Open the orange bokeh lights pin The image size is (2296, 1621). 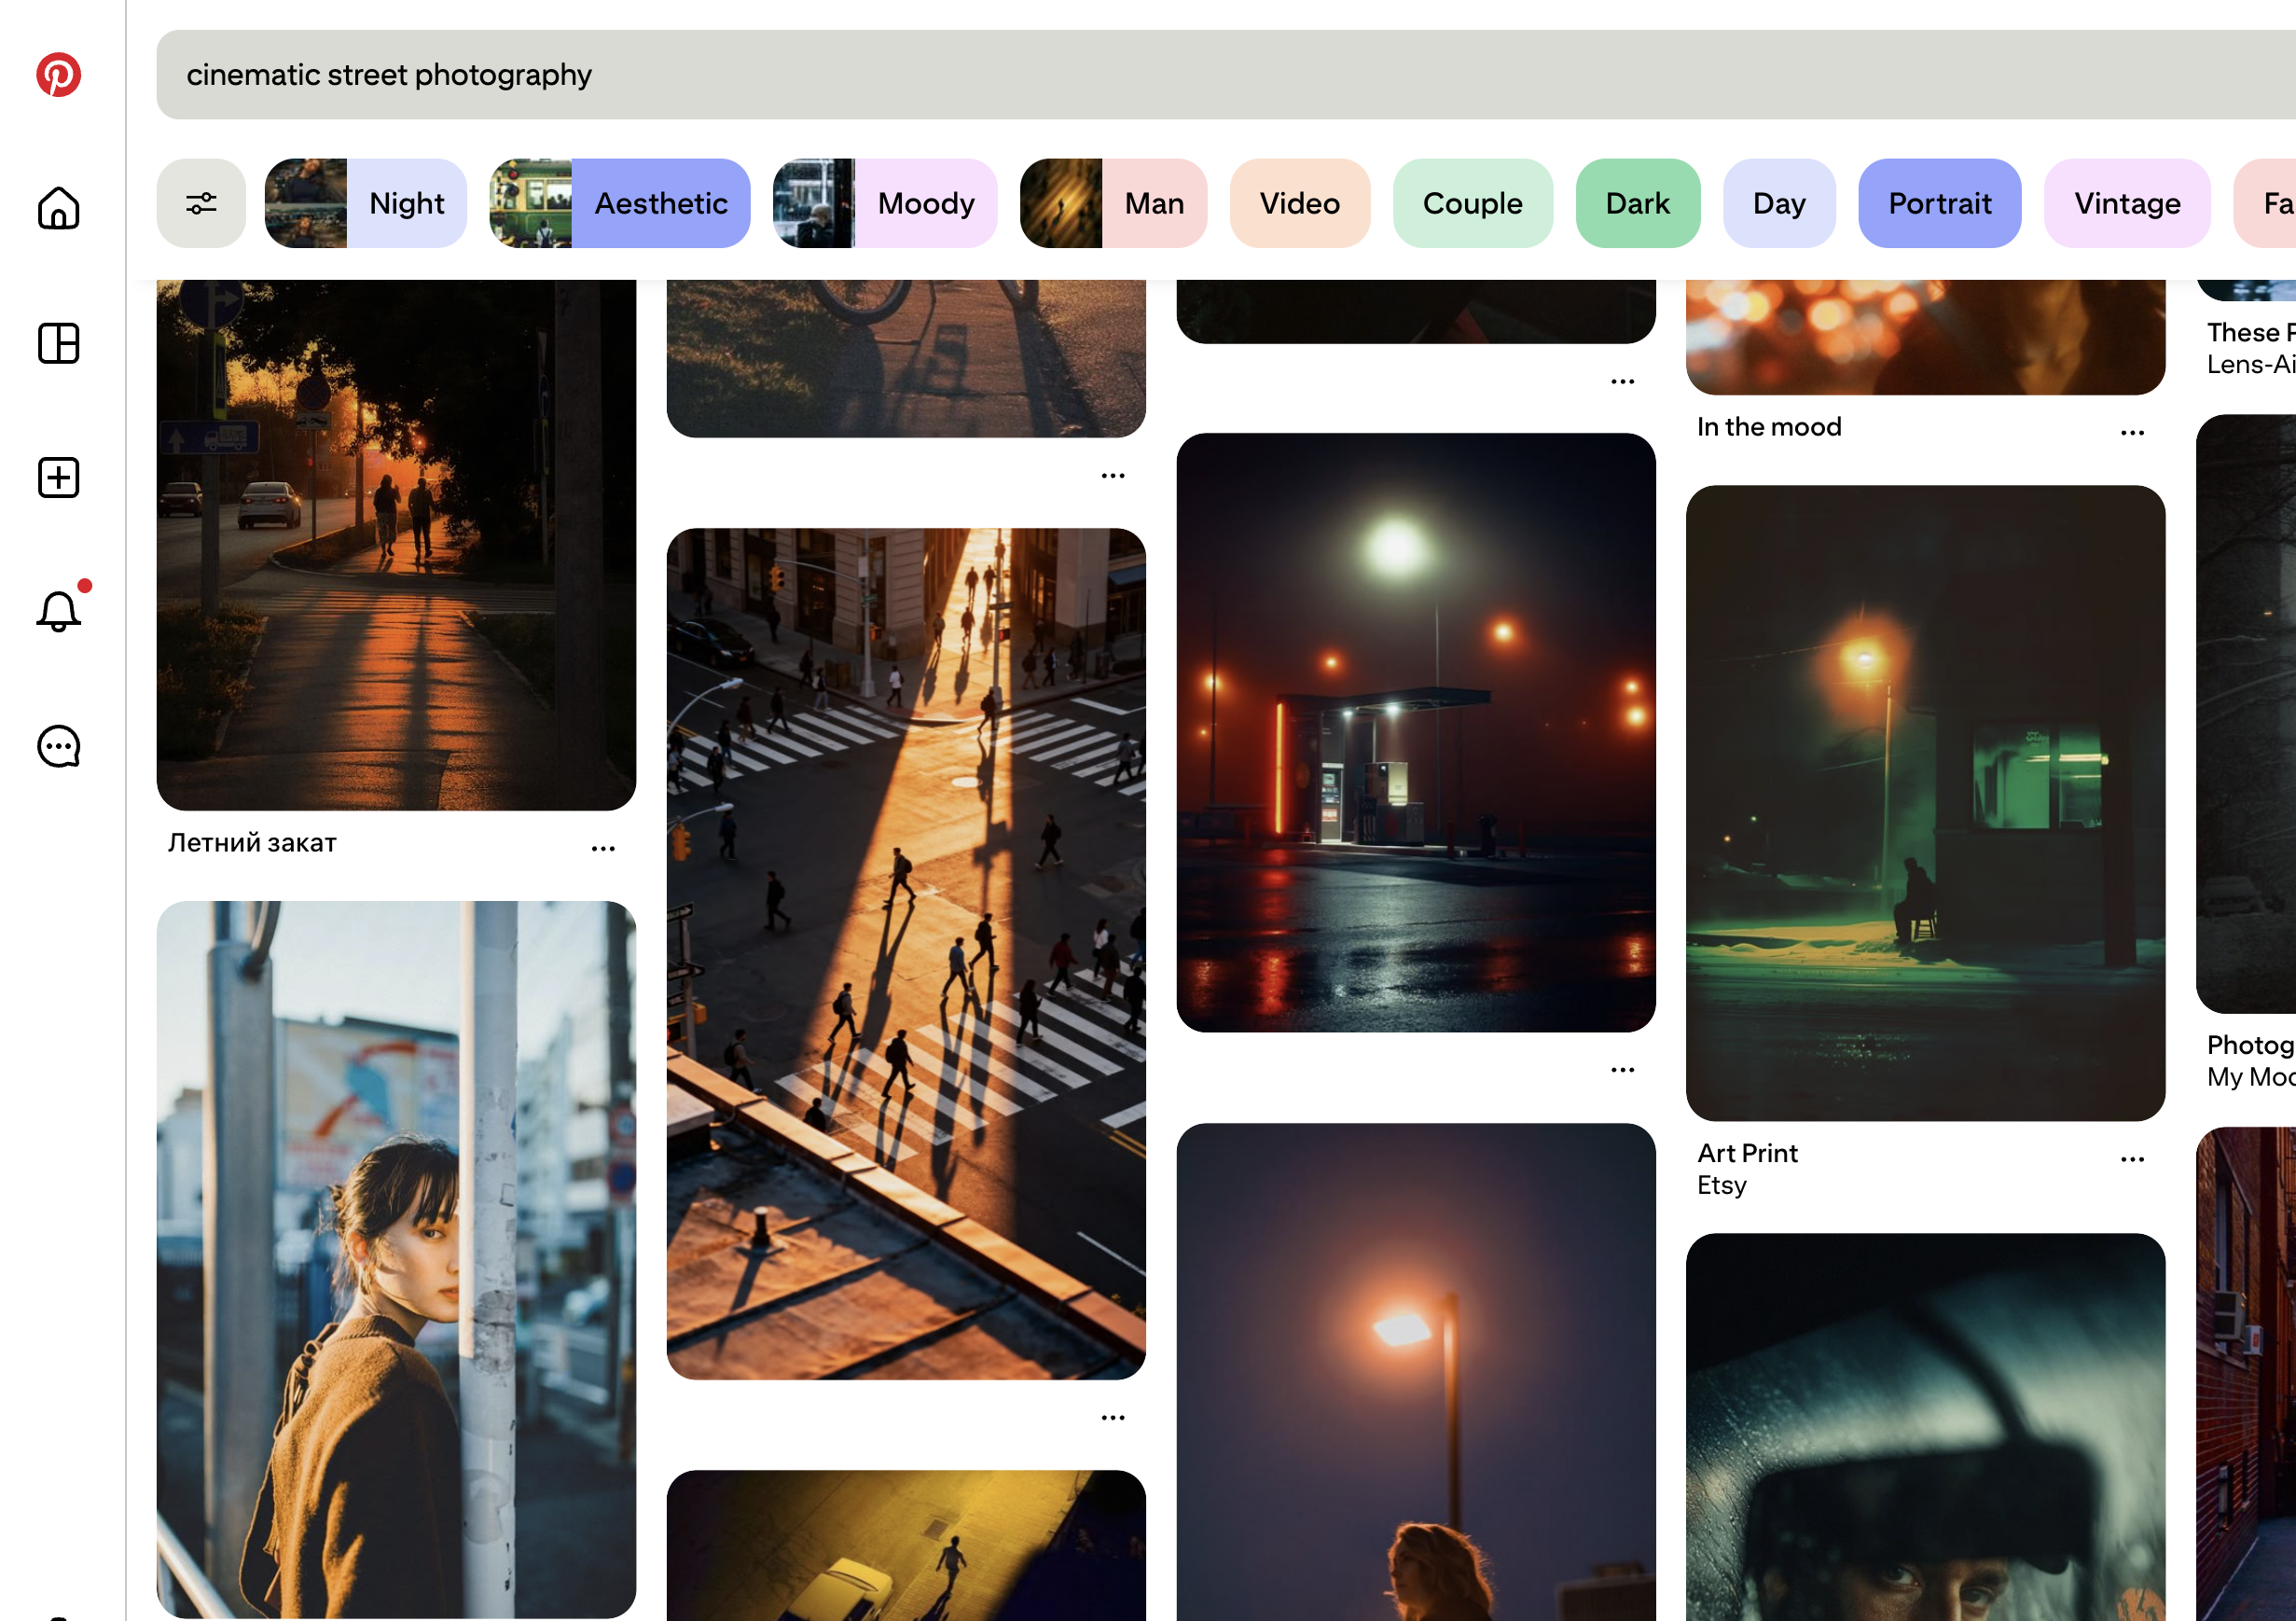point(1926,337)
